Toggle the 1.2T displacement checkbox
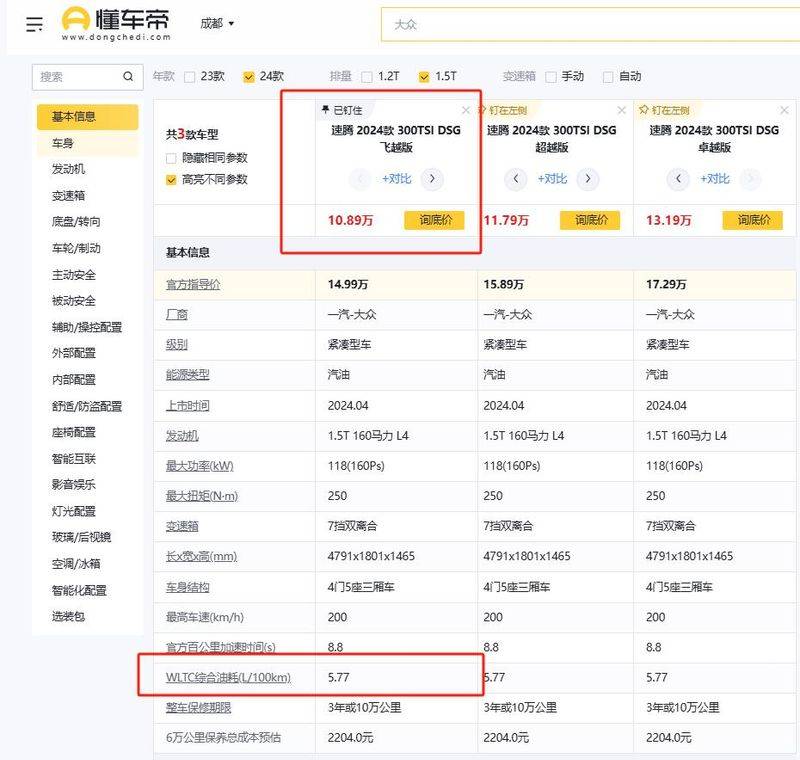The height and width of the screenshot is (760, 800). point(366,77)
